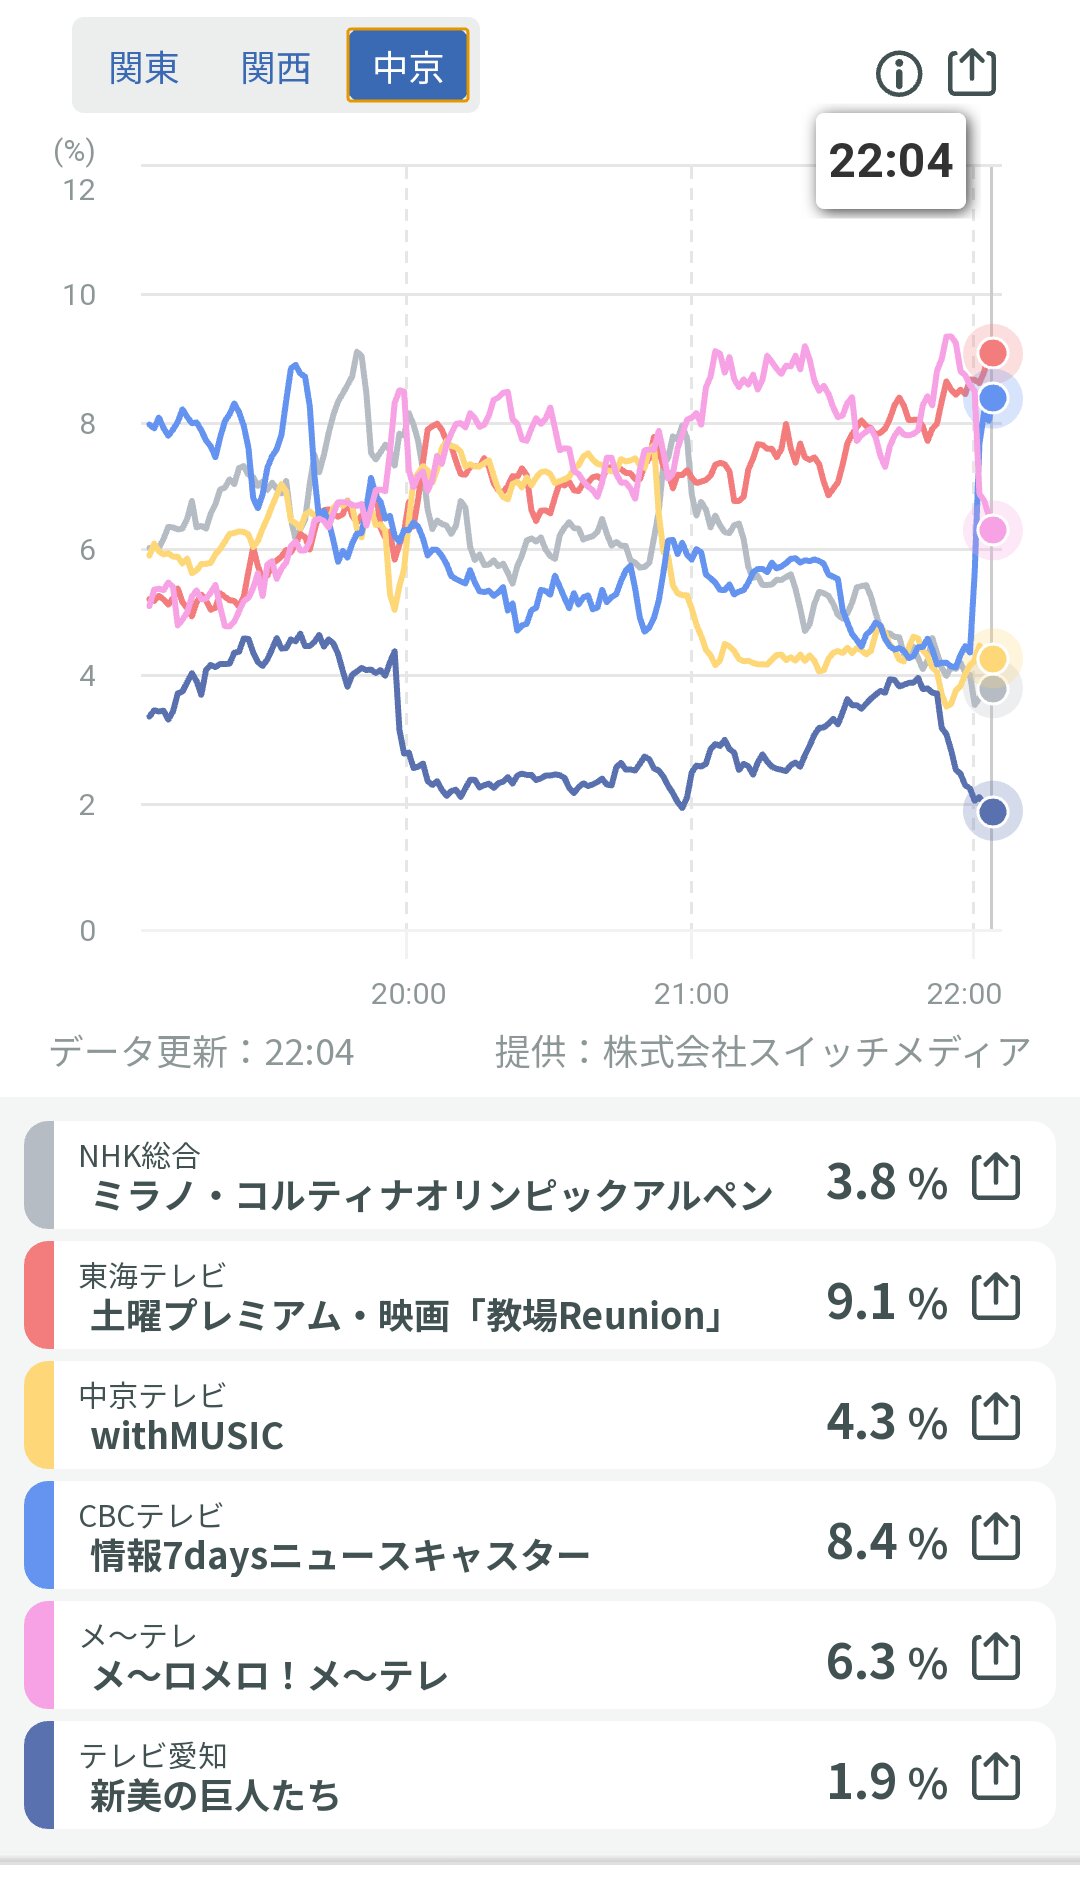Viewport: 1080px width, 1896px height.
Task: Tap the 22:04 time tooltip
Action: 890,161
